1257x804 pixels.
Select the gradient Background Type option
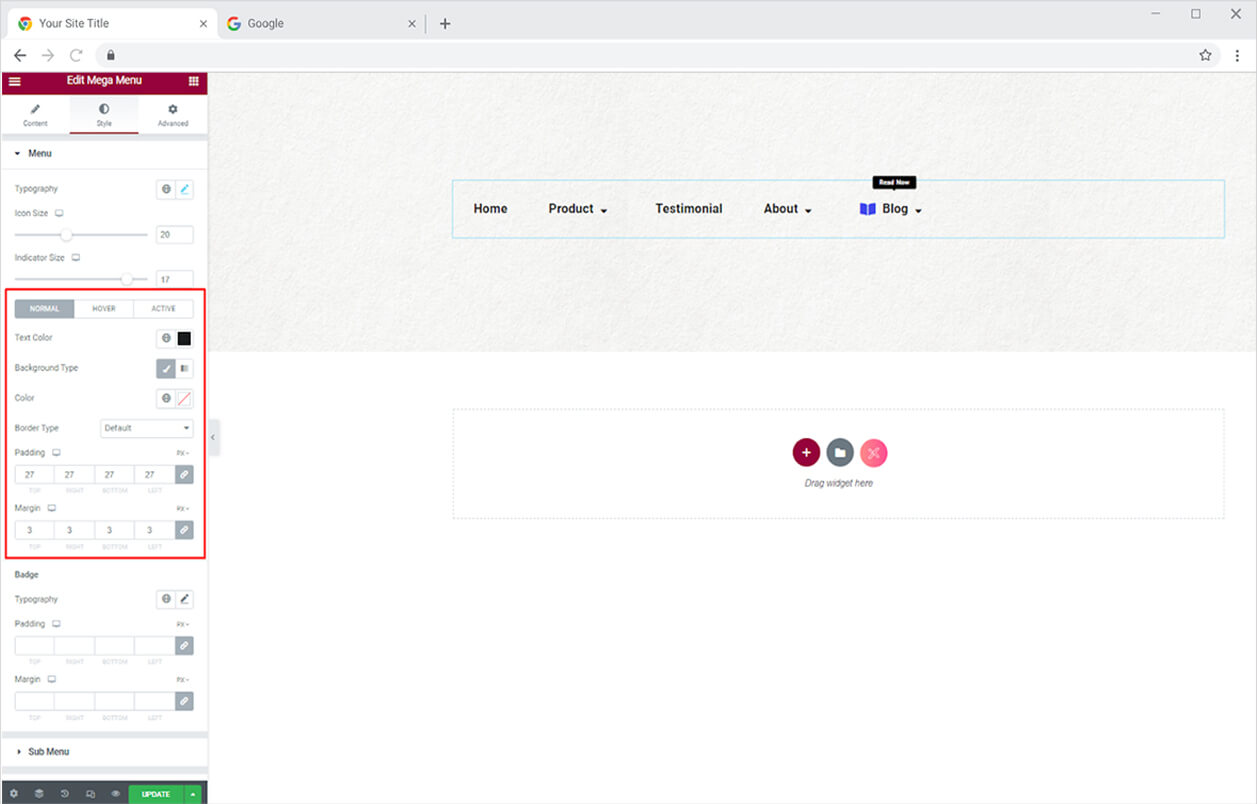tap(185, 368)
